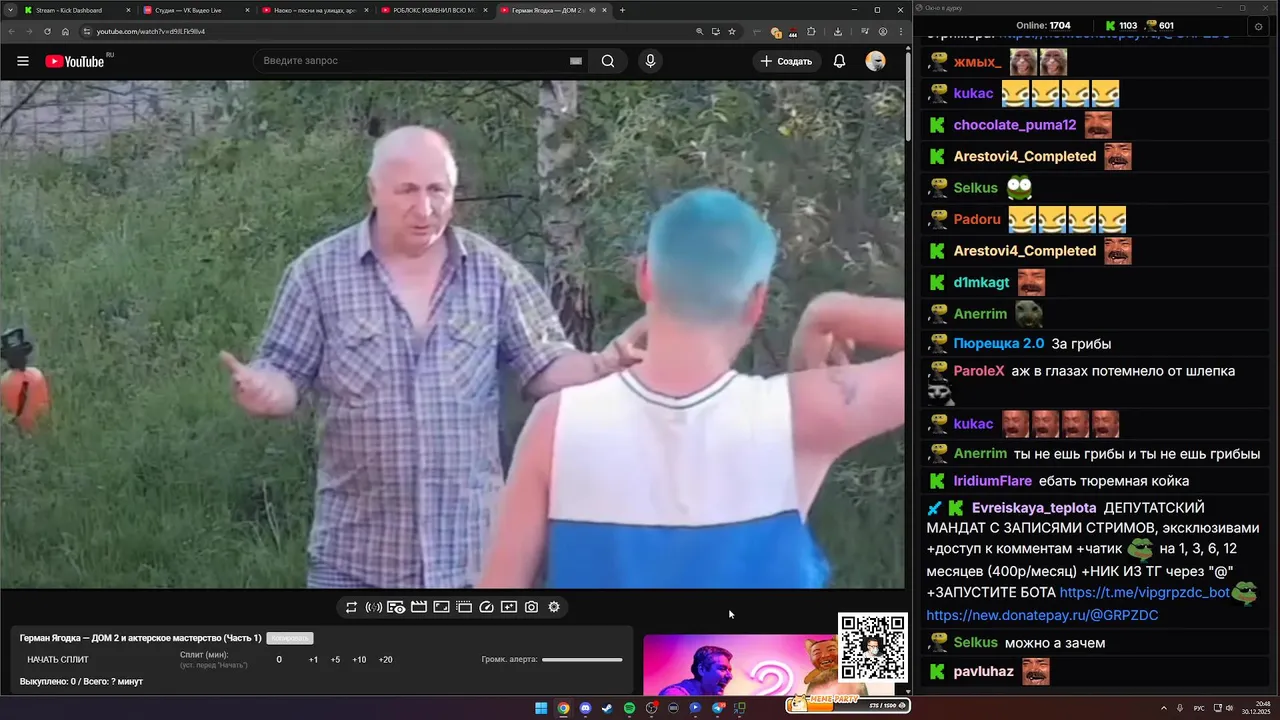Adjust the Громк. алерта volume slider
The height and width of the screenshot is (720, 1280).
(x=582, y=660)
